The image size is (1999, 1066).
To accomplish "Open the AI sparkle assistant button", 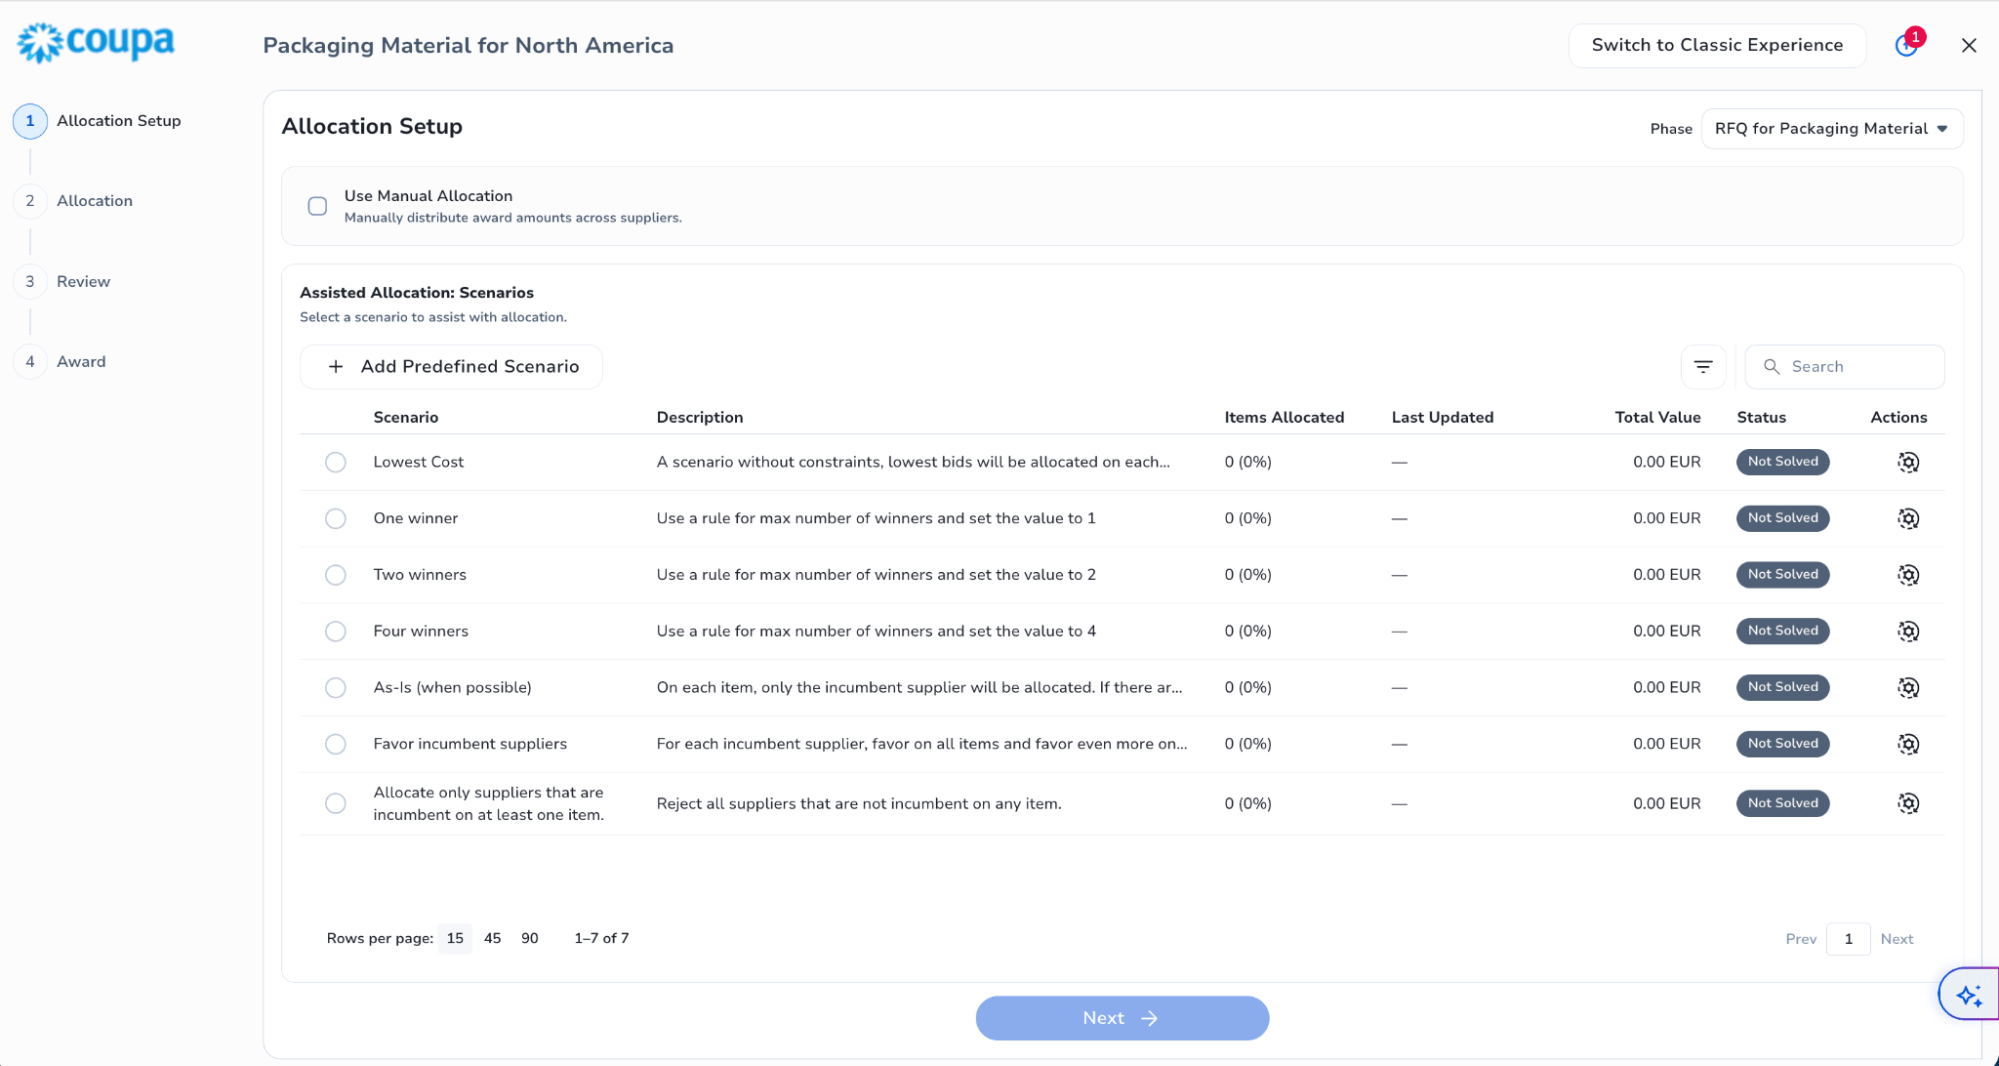I will point(1968,995).
